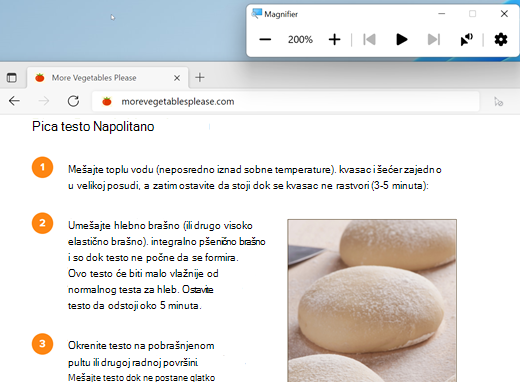
Task: Click the text 'Mešajte toplu vodu'
Action: (x=111, y=170)
